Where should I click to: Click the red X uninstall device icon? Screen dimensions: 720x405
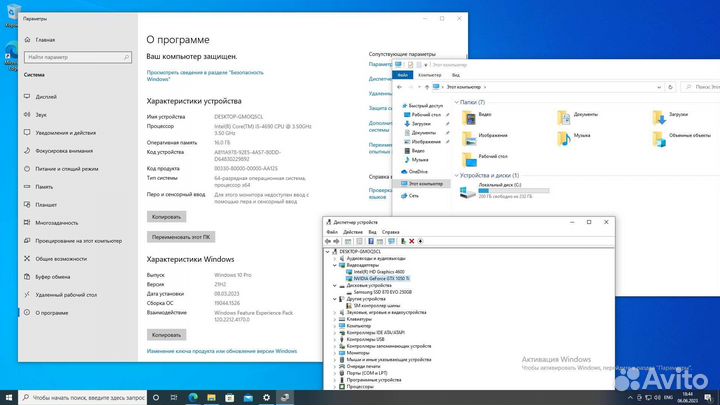pos(412,241)
